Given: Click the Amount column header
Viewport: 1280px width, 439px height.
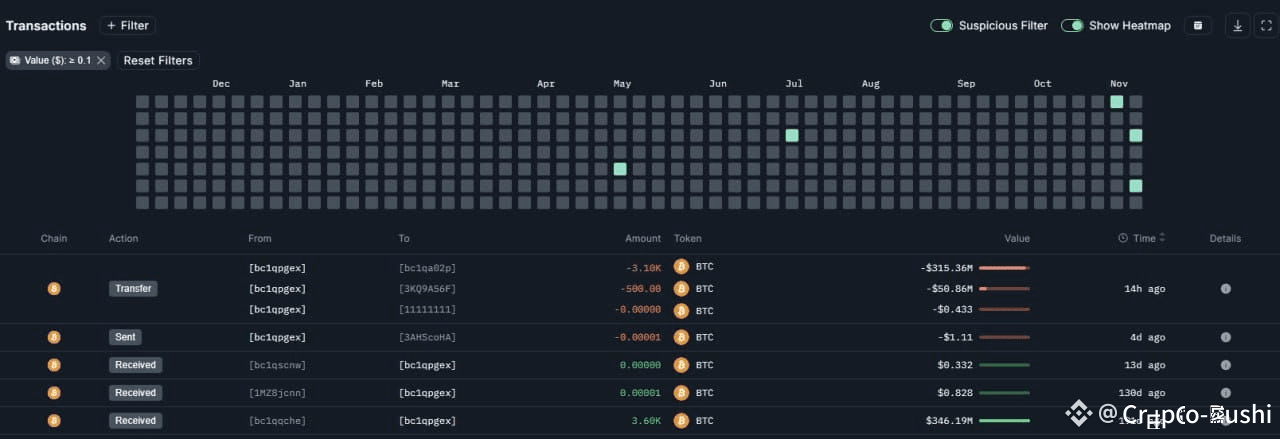Looking at the screenshot, I should pos(643,238).
